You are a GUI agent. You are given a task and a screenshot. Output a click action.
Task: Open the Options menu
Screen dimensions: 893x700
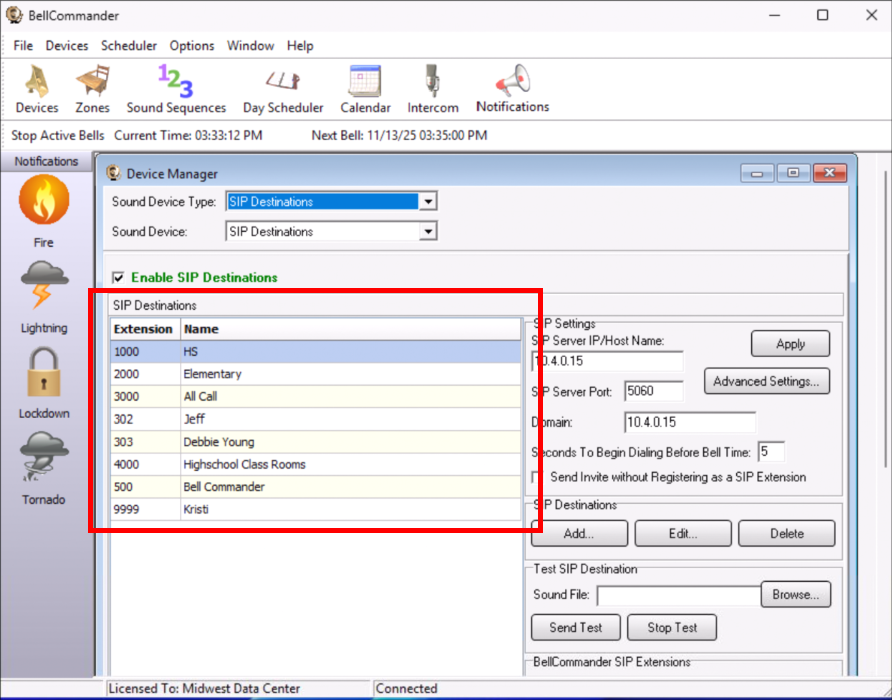191,46
